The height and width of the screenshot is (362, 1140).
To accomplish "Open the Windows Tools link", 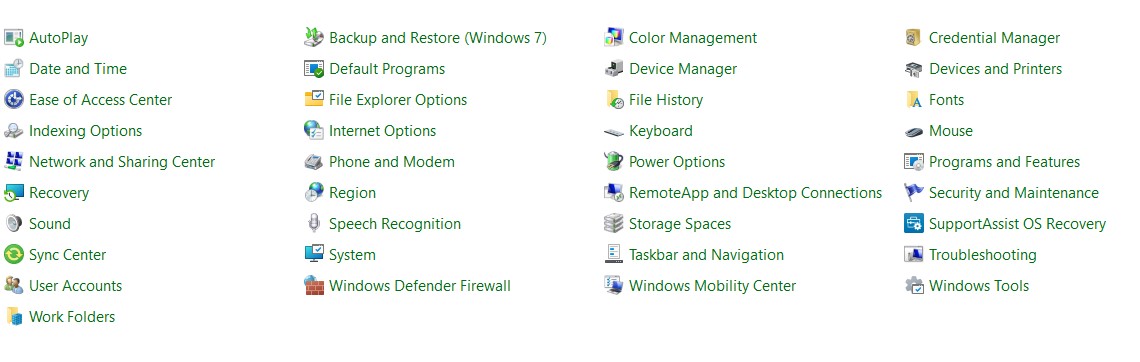I will coord(979,286).
